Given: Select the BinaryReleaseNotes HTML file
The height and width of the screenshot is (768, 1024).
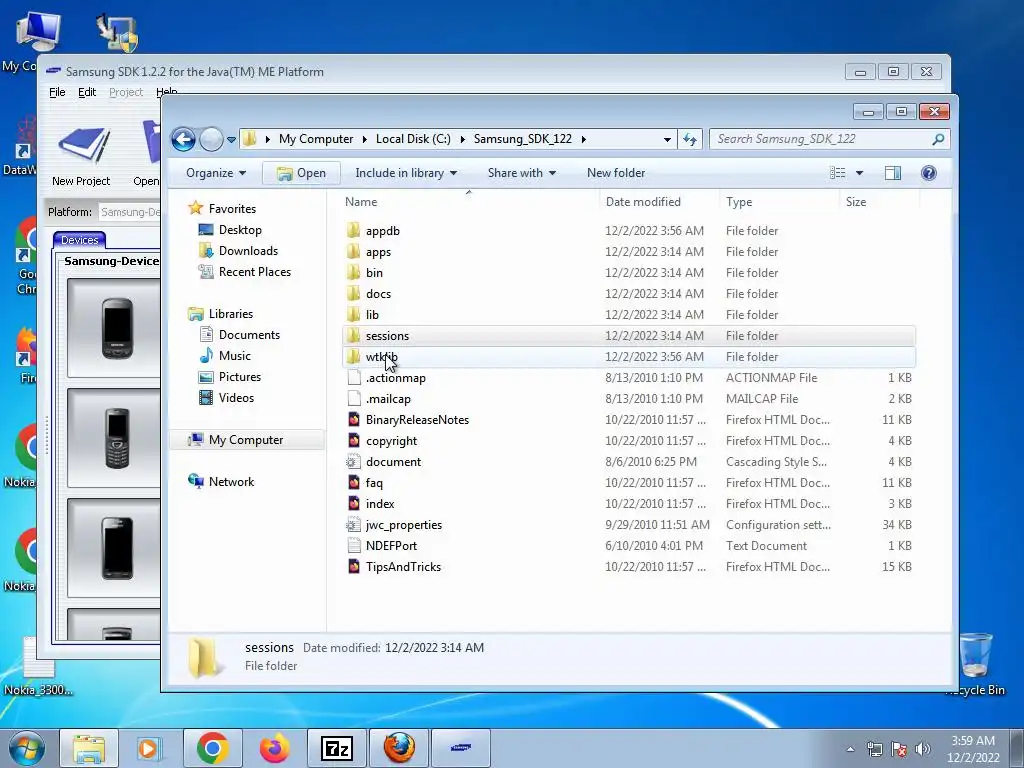Looking at the screenshot, I should click(628, 420).
